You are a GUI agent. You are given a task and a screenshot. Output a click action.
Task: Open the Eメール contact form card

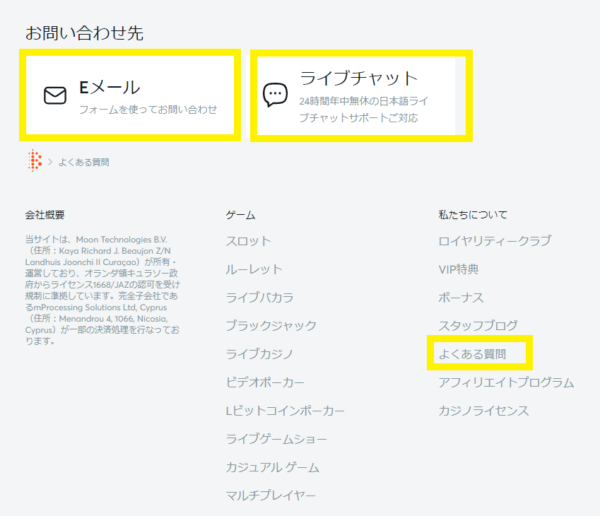pyautogui.click(x=130, y=96)
